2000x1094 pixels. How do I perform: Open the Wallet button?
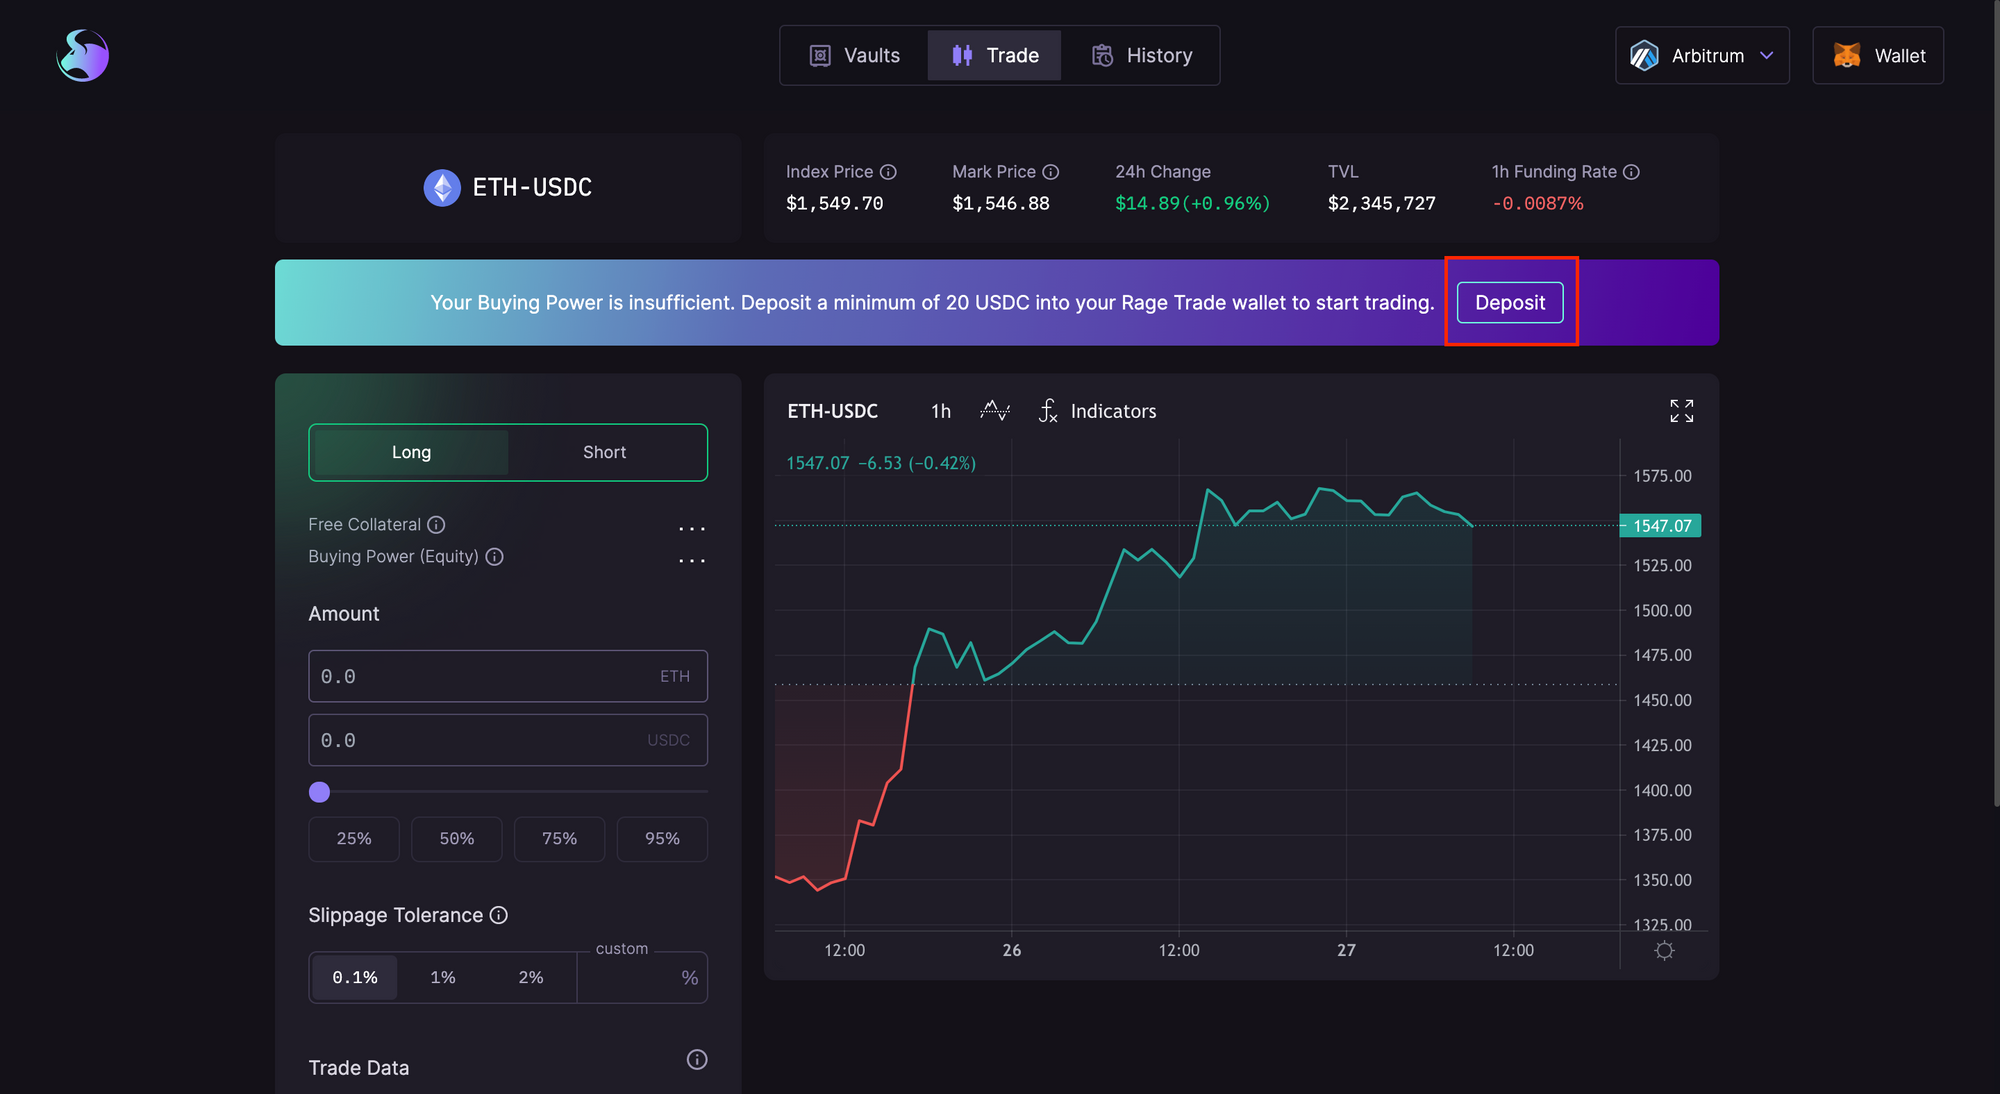(1878, 56)
